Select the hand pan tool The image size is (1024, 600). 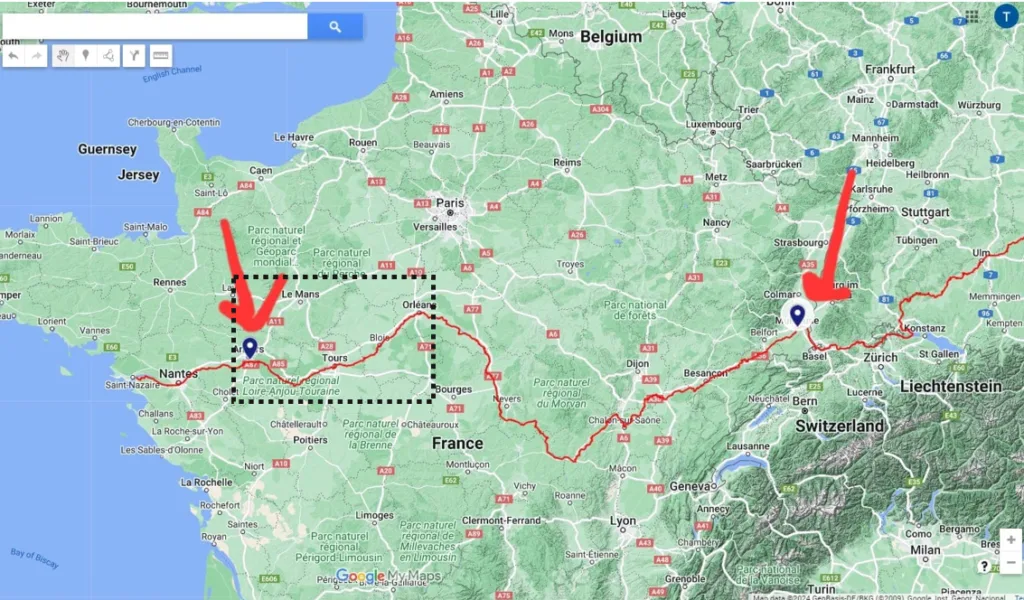(62, 56)
